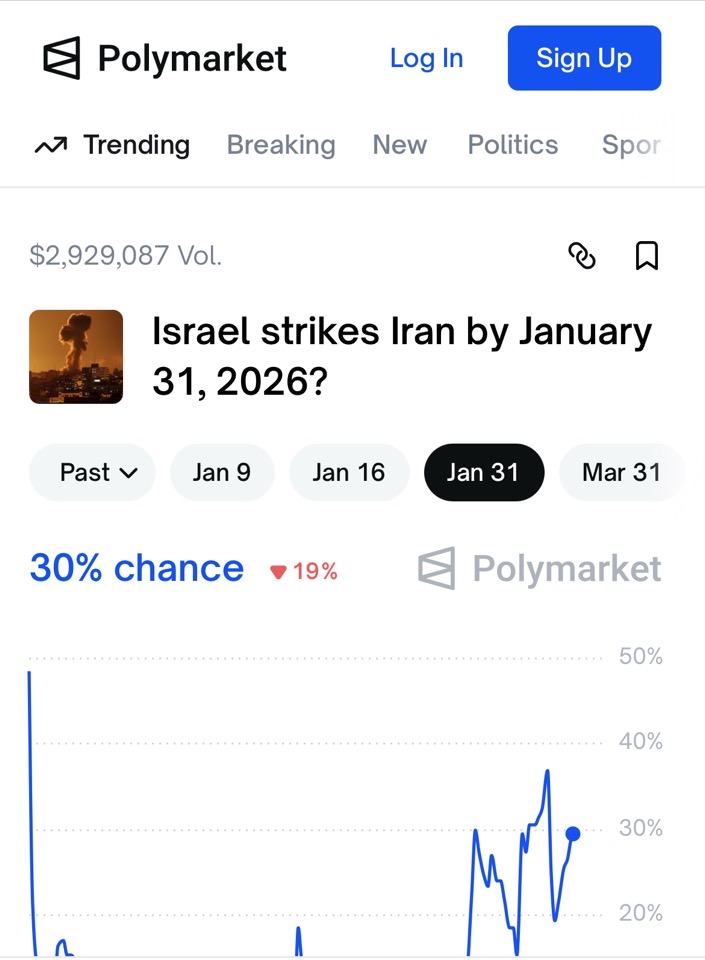
Task: Select the Jan 16 date pill
Action: [x=348, y=472]
